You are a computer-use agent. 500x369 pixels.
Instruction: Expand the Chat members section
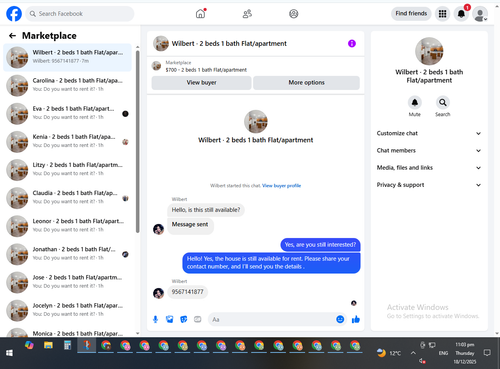tap(429, 151)
